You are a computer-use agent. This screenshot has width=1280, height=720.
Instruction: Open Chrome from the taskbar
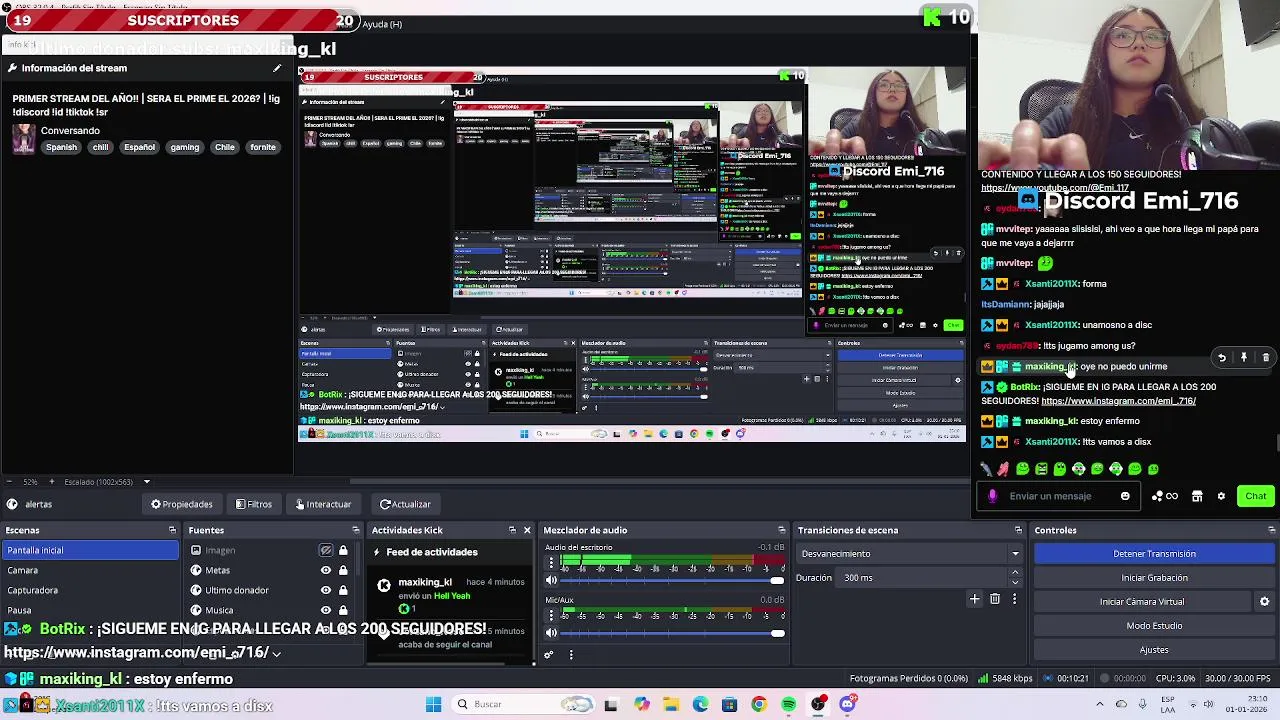(759, 705)
